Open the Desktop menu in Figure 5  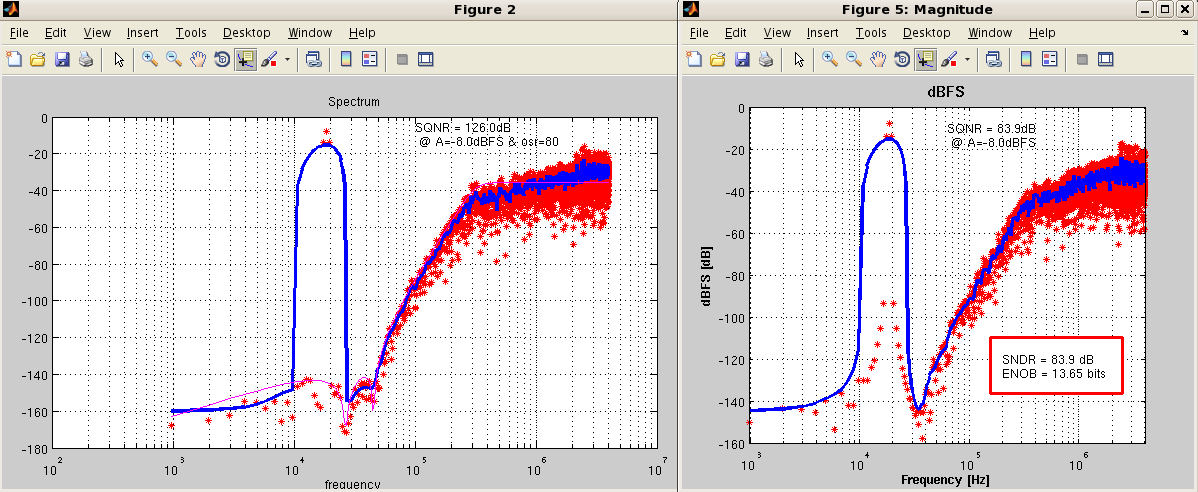[927, 33]
